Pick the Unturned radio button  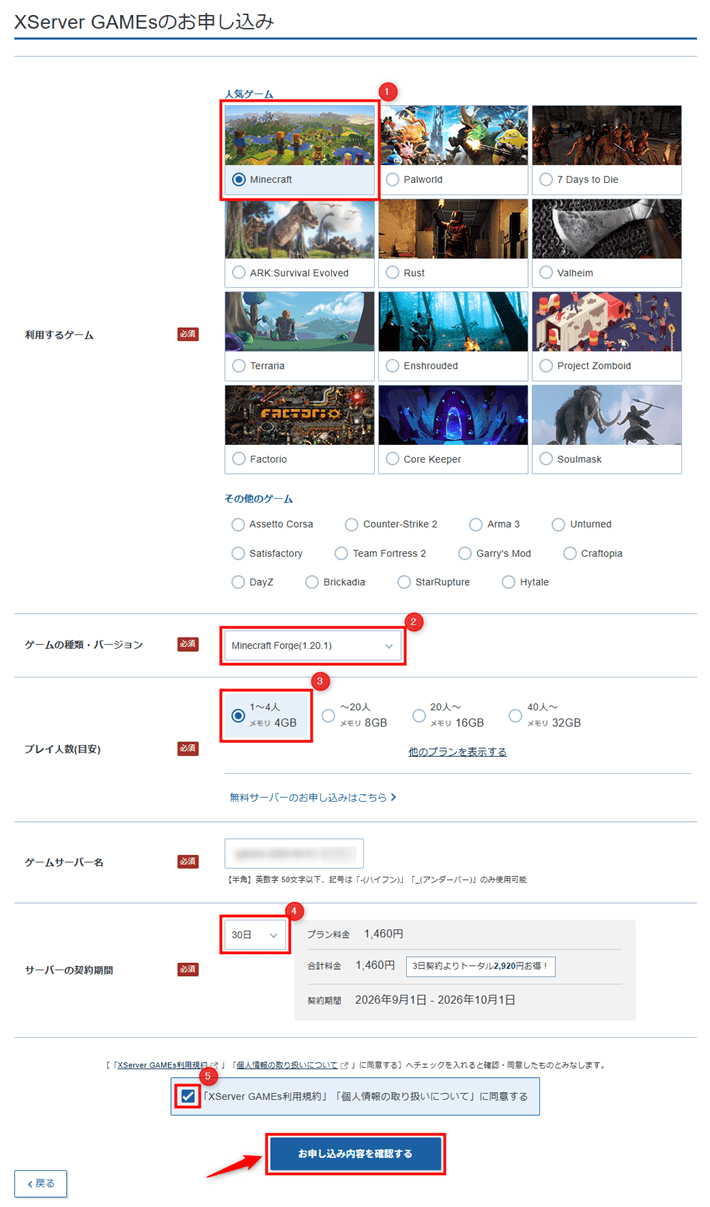coord(558,524)
